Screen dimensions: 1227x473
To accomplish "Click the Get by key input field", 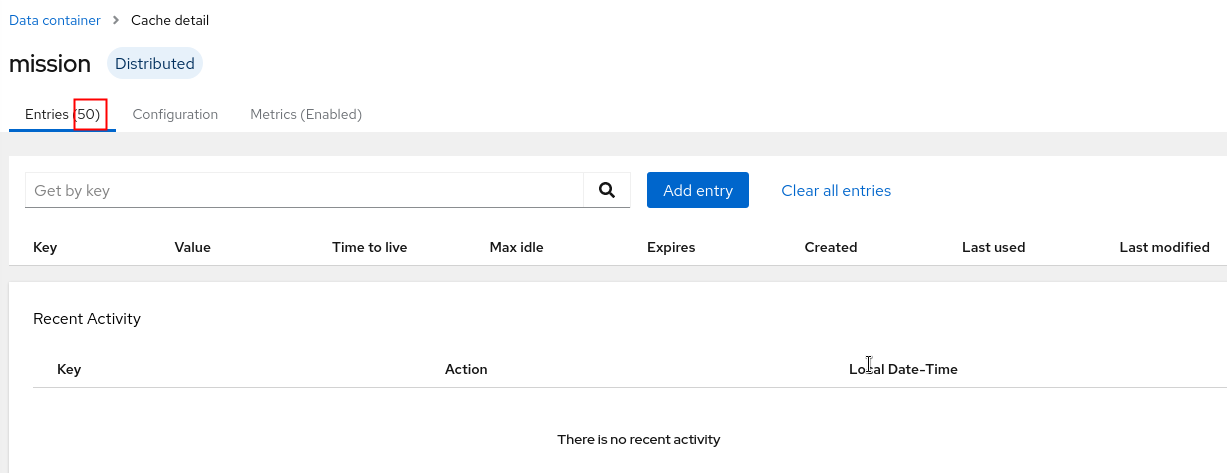I will point(304,190).
